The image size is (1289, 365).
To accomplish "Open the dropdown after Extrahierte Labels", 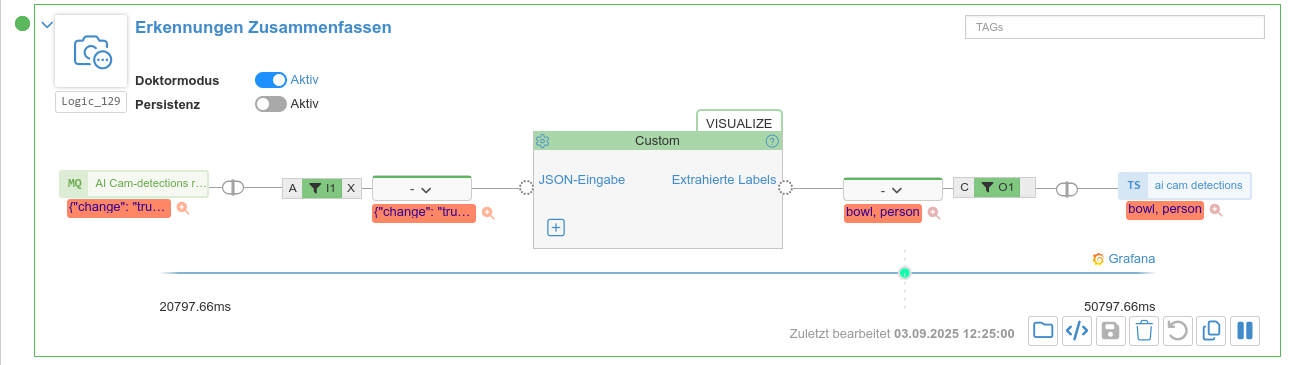I will pos(892,188).
